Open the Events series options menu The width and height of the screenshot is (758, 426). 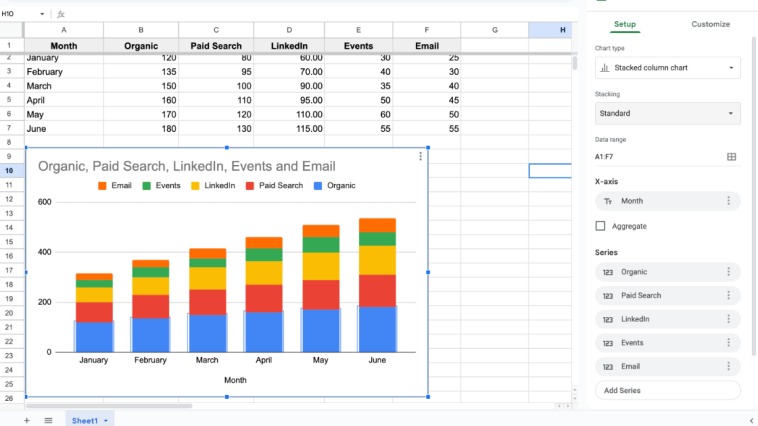coord(728,343)
